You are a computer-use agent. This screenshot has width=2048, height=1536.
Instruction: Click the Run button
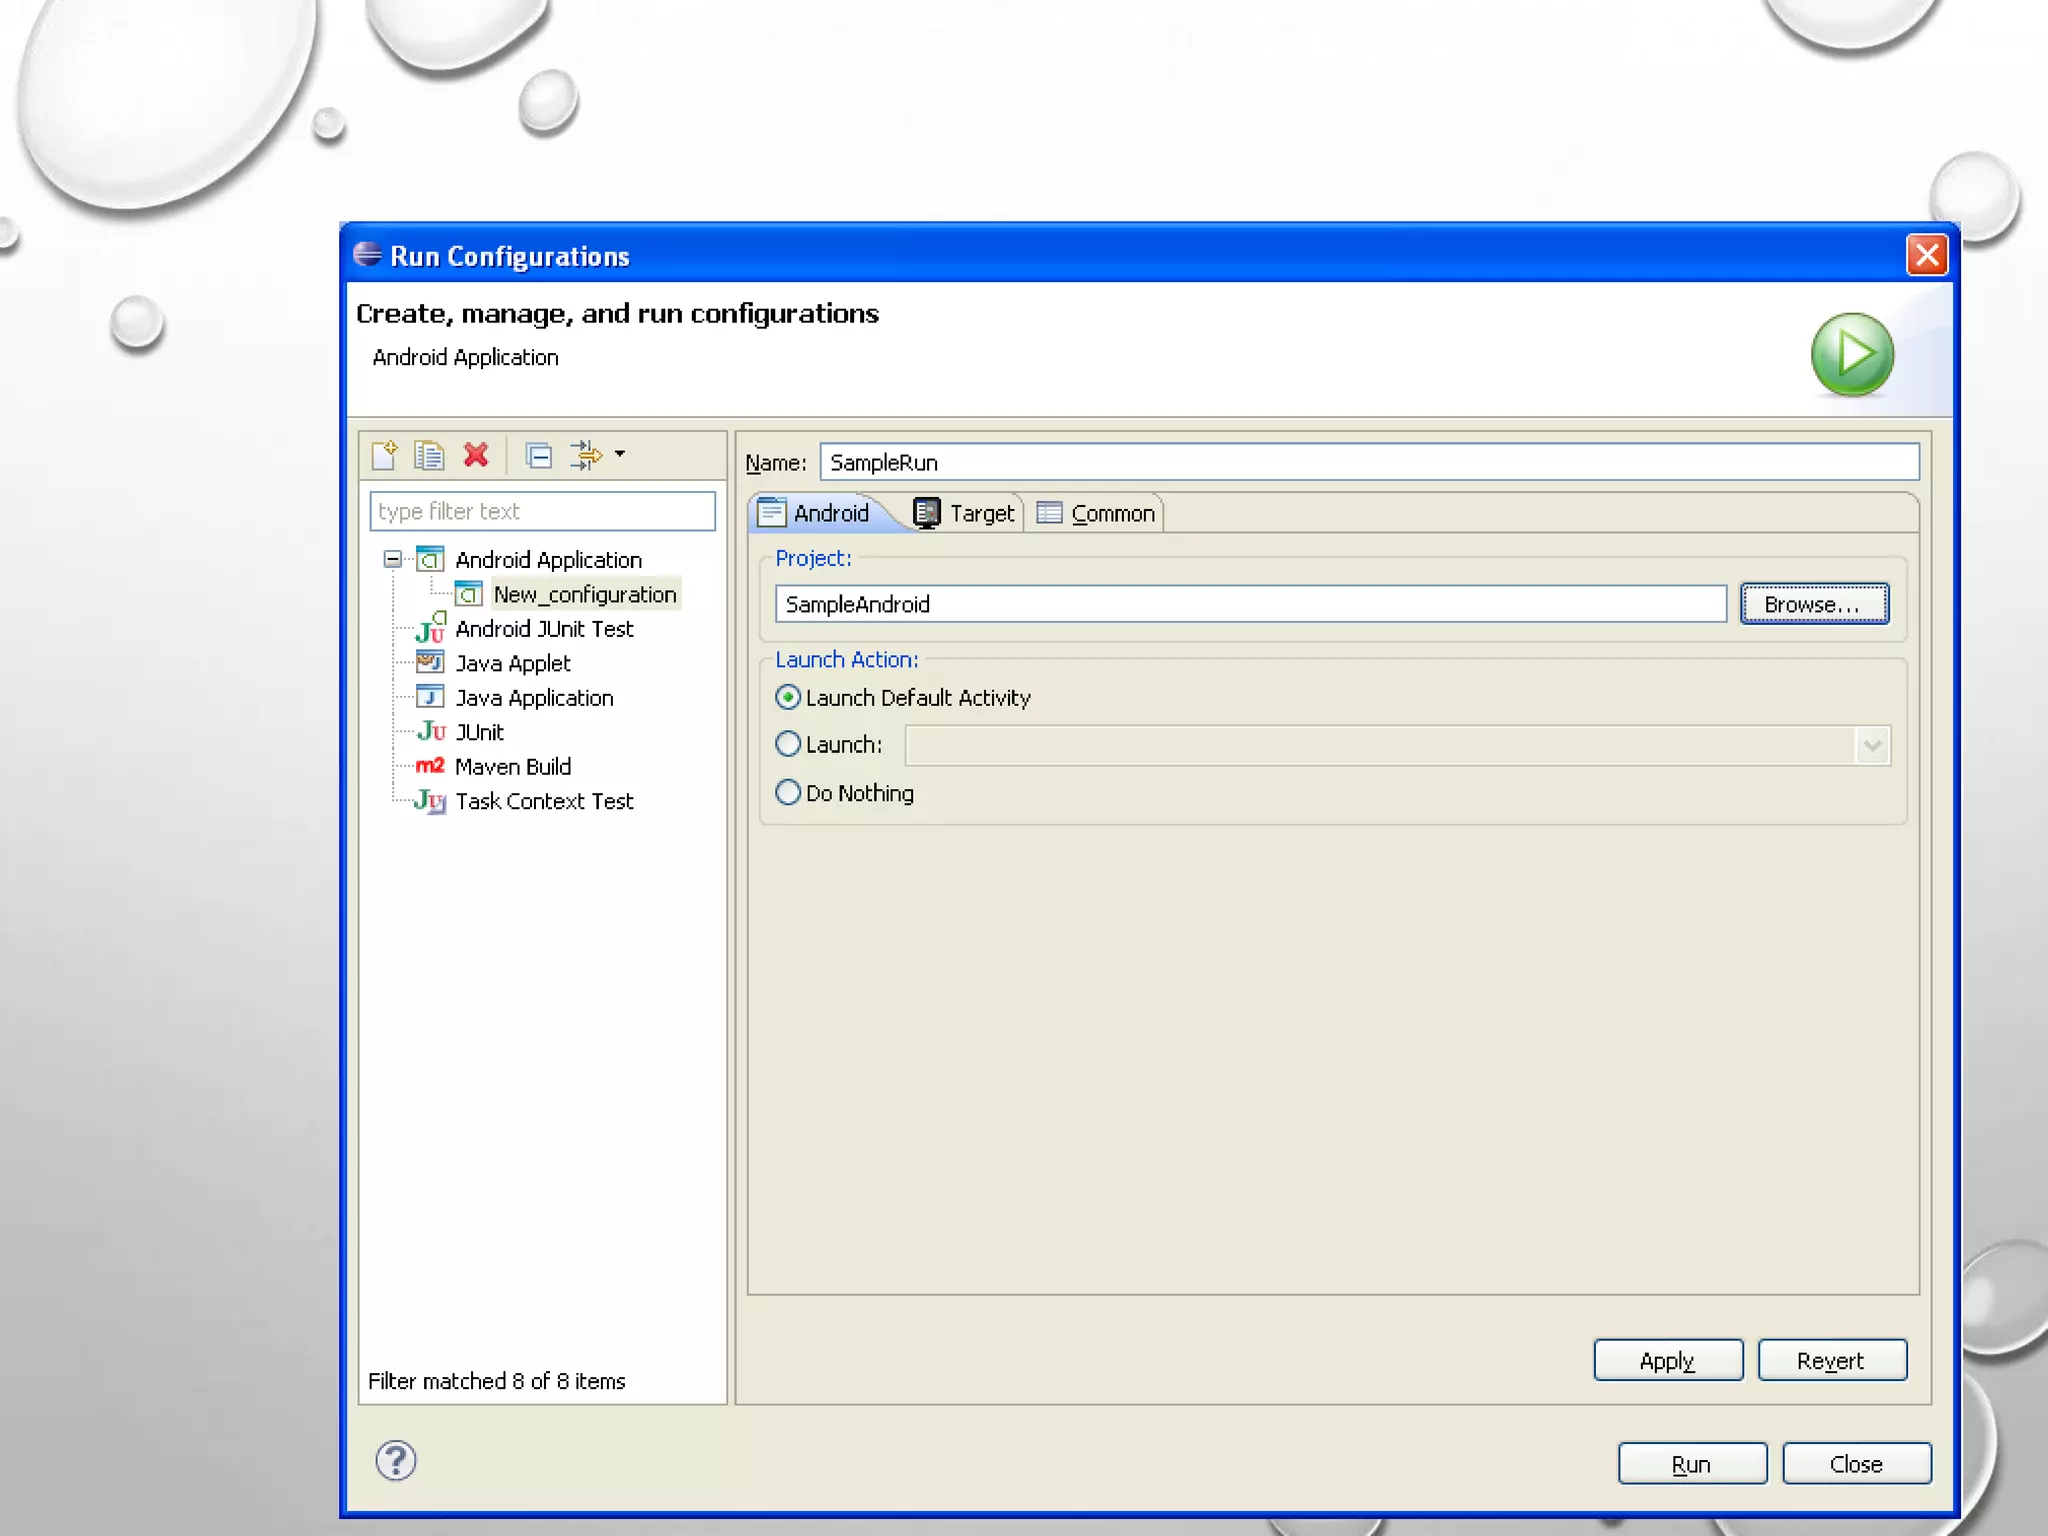click(x=1692, y=1464)
